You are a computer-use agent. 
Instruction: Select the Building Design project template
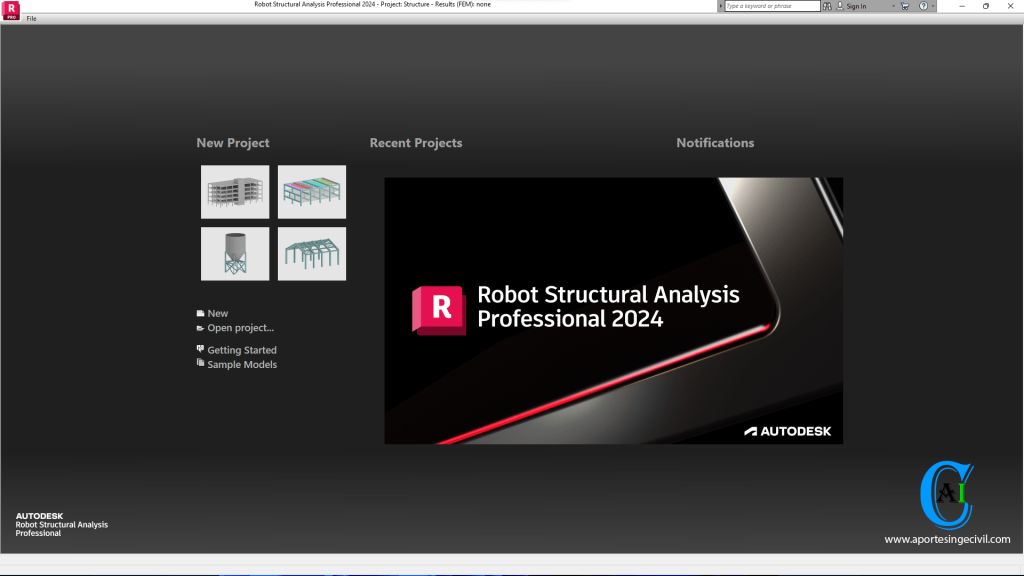[234, 191]
